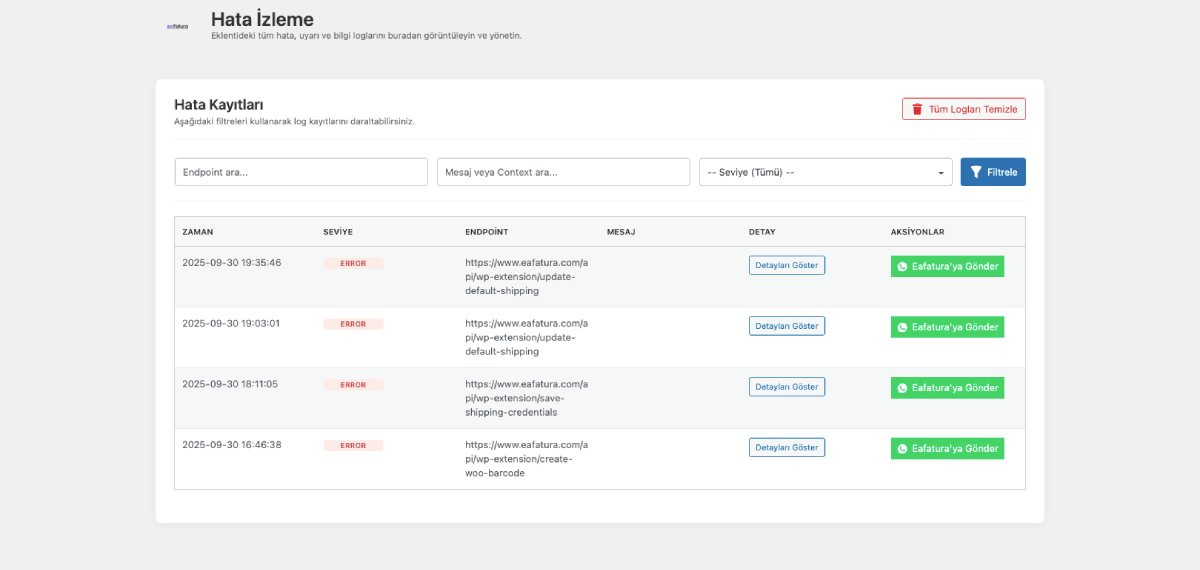This screenshot has height=570, width=1200.
Task: Click the eafatura logo icon
Action: click(177, 26)
